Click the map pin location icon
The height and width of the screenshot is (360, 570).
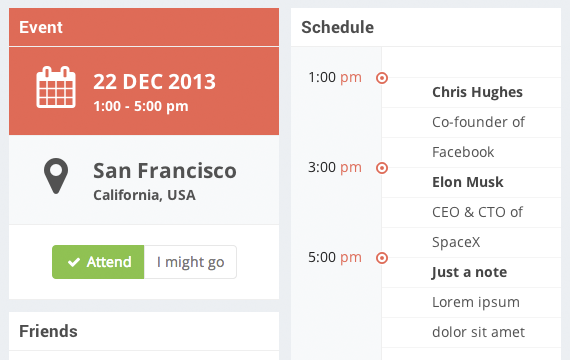(56, 176)
